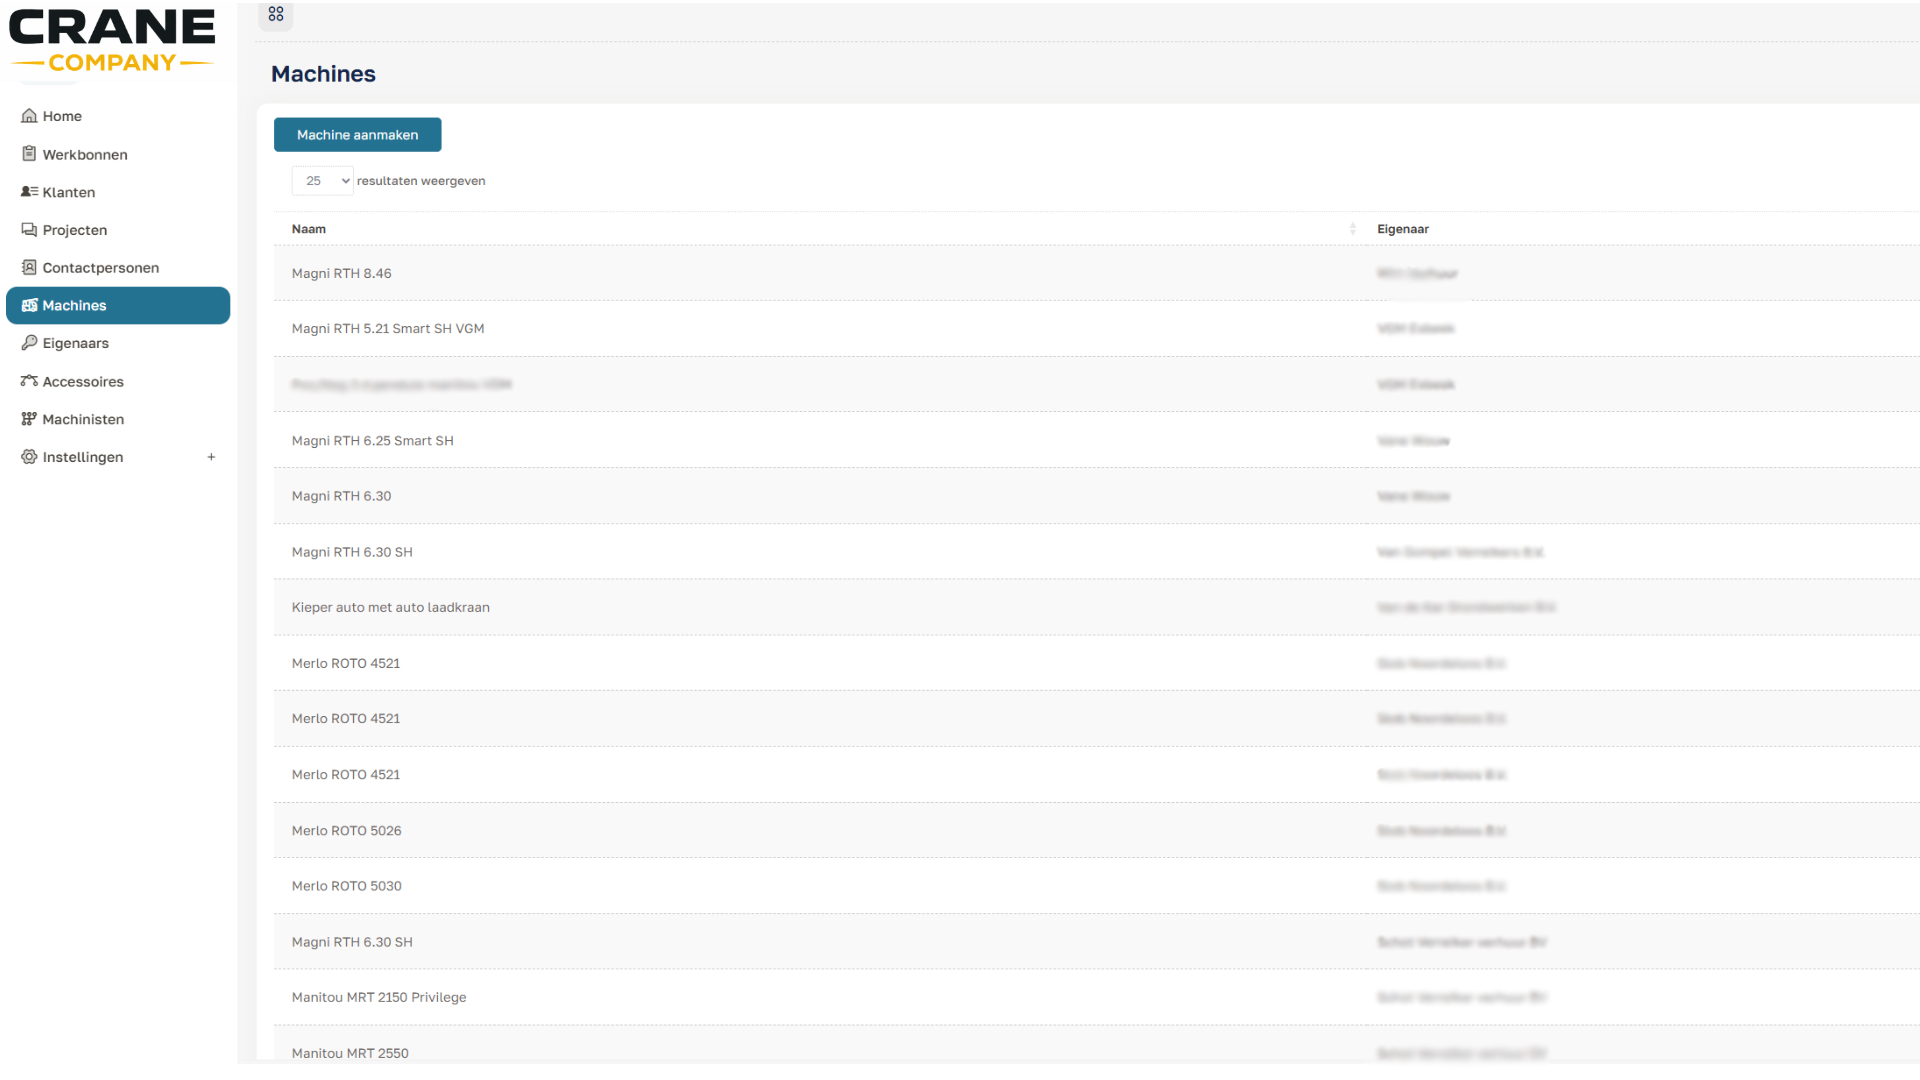
Task: Click the Instellingen gear icon
Action: pos(29,457)
